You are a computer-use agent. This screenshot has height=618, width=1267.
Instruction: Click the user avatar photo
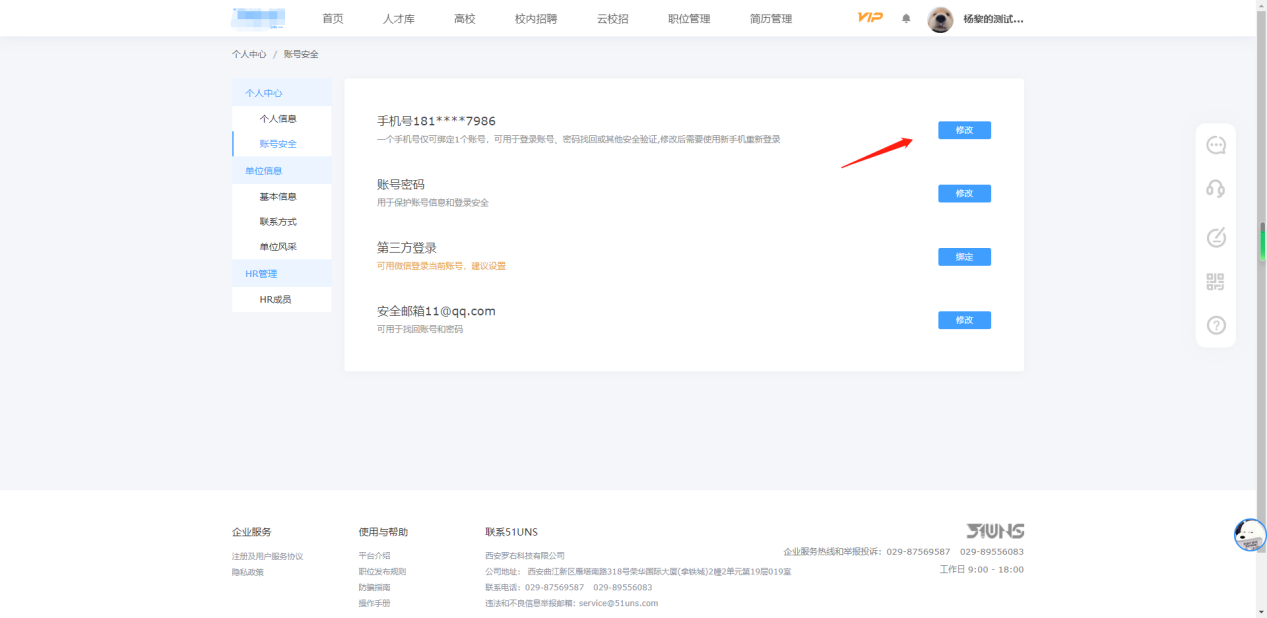[x=940, y=19]
